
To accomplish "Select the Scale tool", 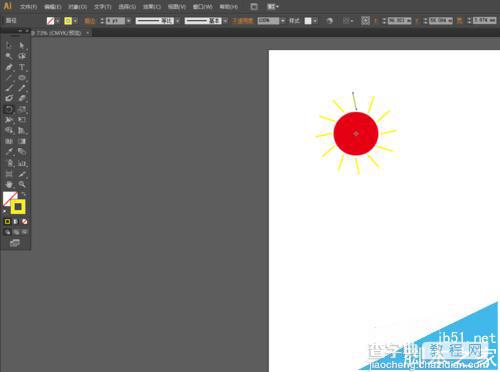I will (x=22, y=109).
